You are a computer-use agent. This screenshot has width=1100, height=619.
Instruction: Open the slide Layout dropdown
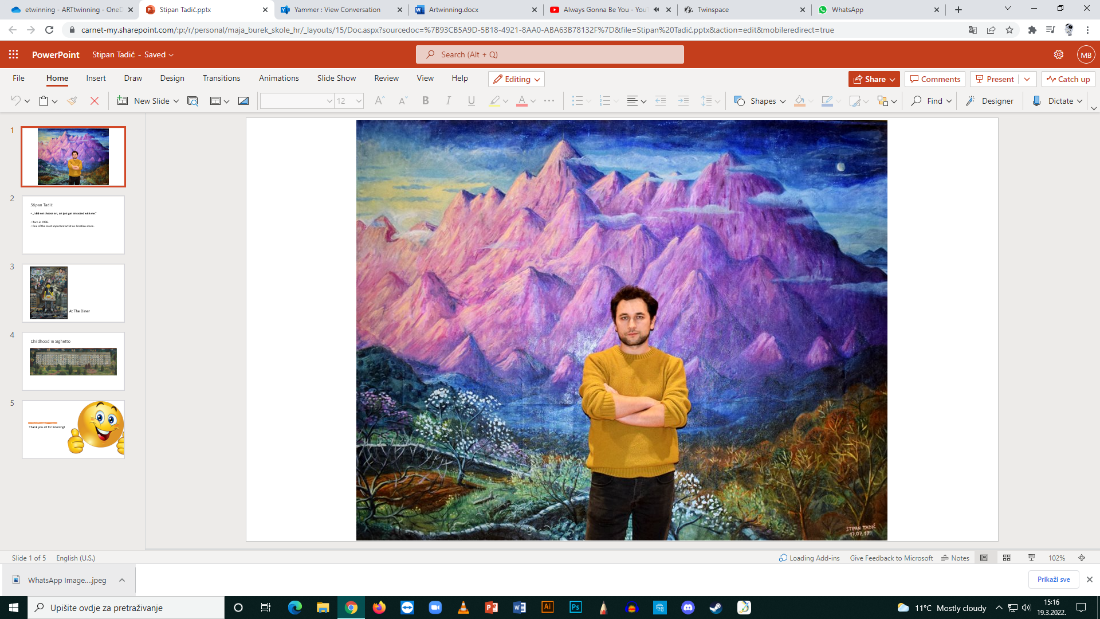click(220, 101)
